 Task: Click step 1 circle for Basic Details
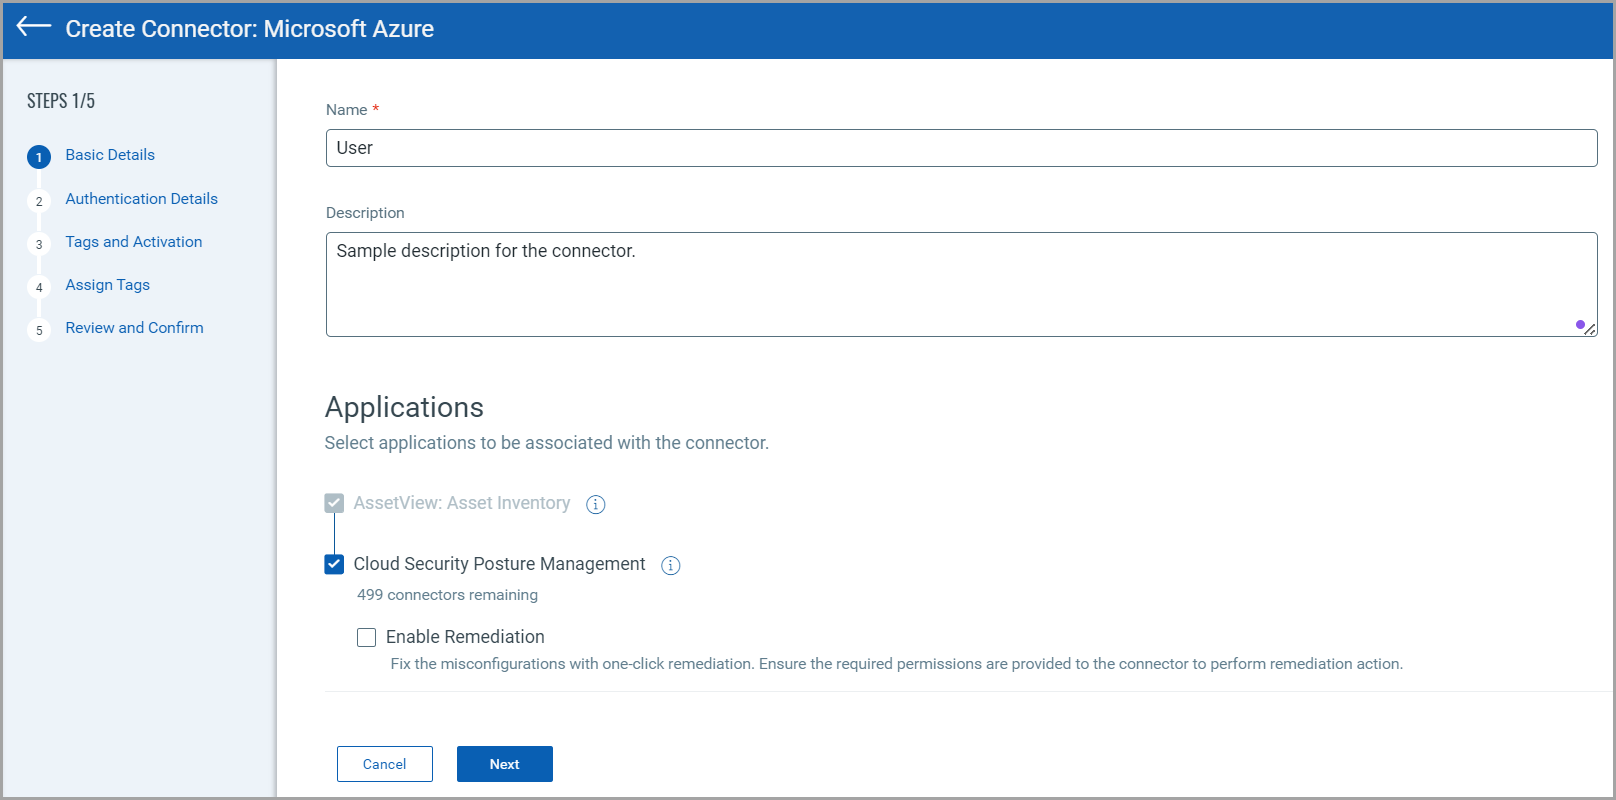[x=39, y=157]
